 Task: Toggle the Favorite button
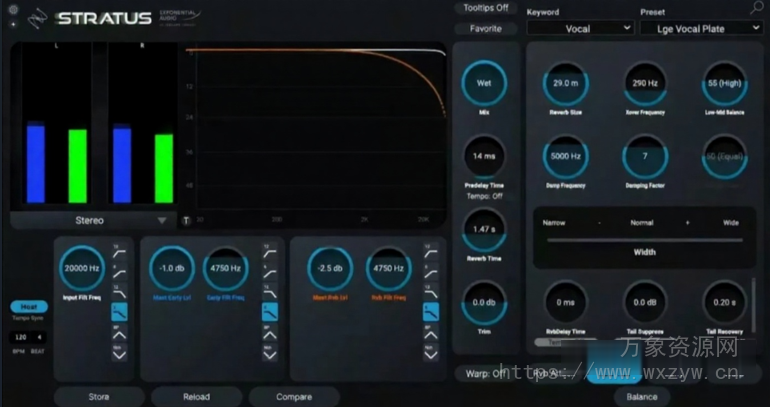(486, 28)
